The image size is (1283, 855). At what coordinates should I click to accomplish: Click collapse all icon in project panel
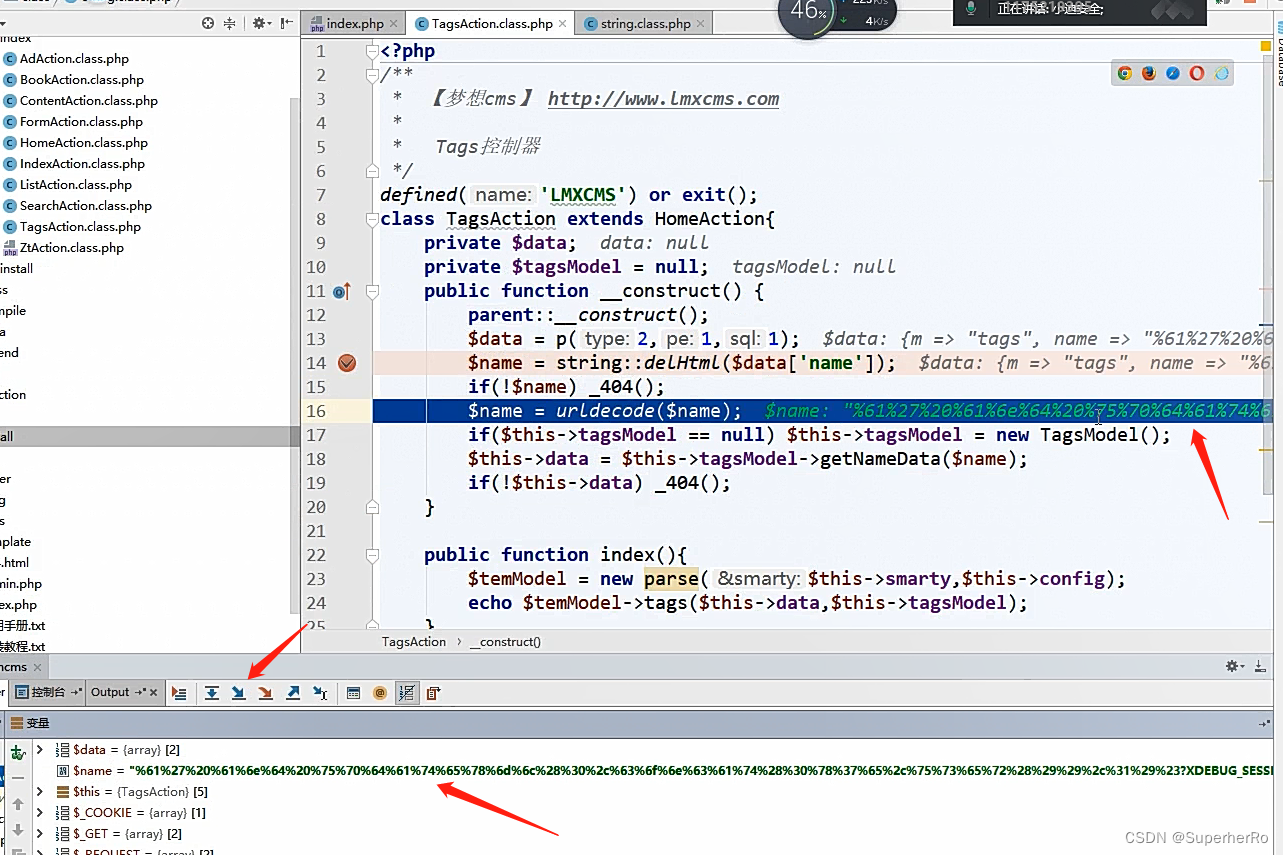[229, 23]
